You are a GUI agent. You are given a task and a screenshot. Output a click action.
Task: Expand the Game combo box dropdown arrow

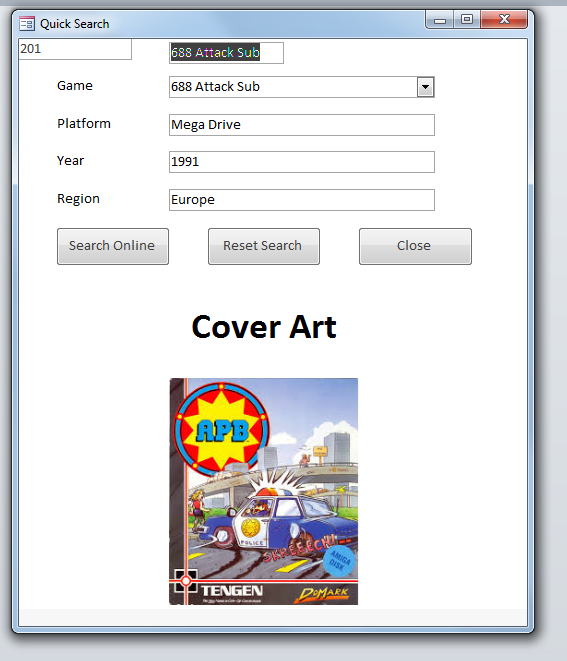(x=425, y=87)
